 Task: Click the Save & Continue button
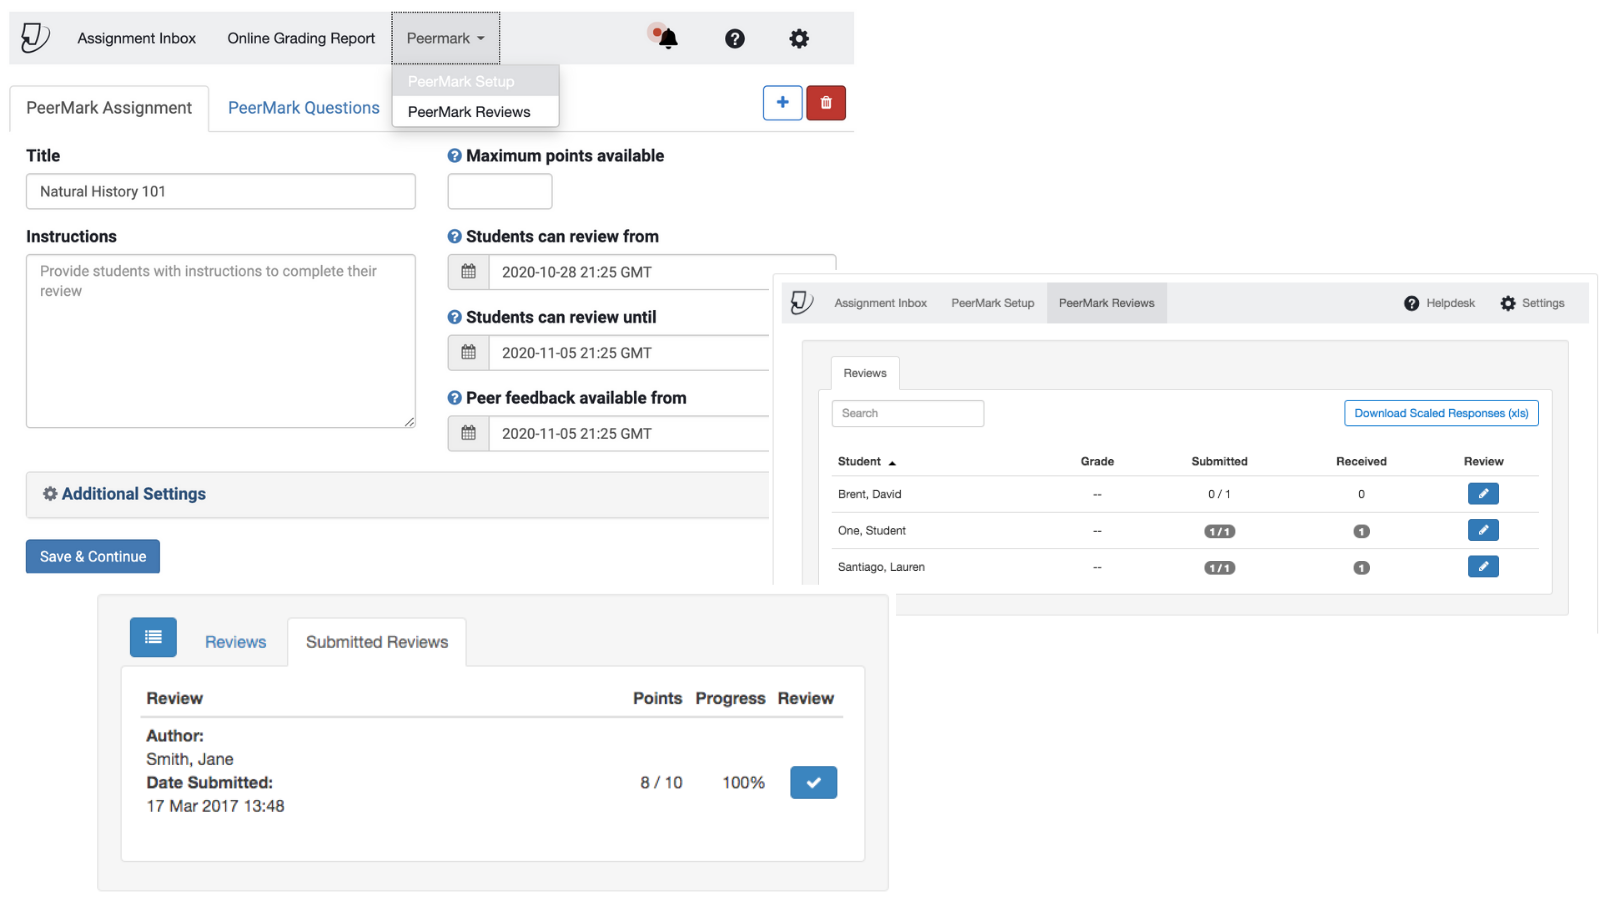[93, 557]
